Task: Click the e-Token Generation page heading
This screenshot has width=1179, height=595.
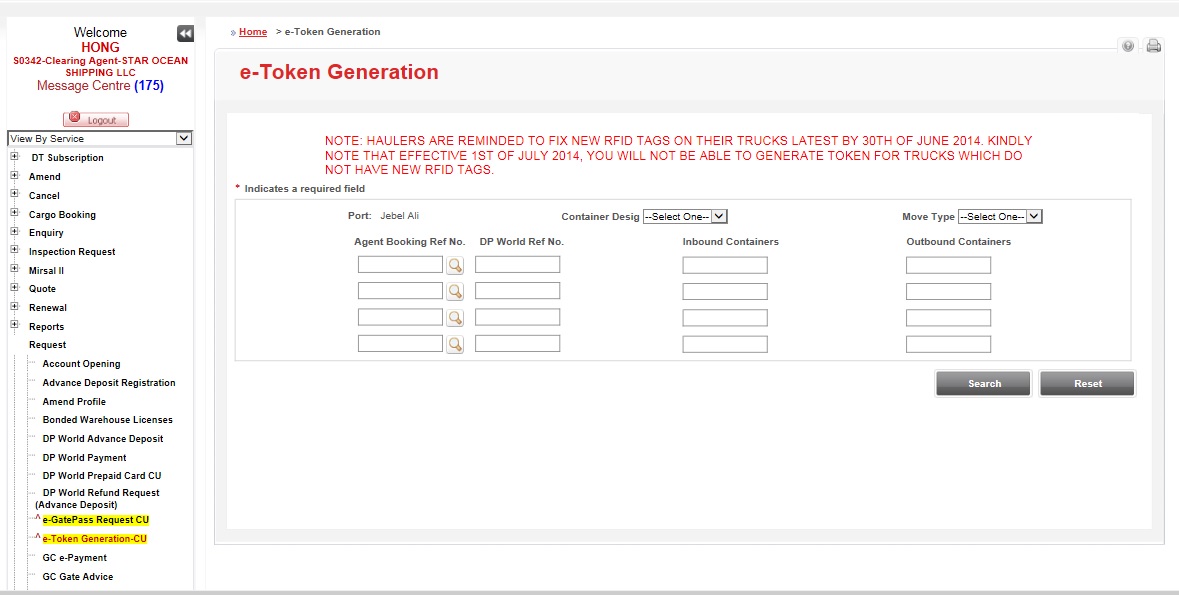Action: (x=339, y=72)
